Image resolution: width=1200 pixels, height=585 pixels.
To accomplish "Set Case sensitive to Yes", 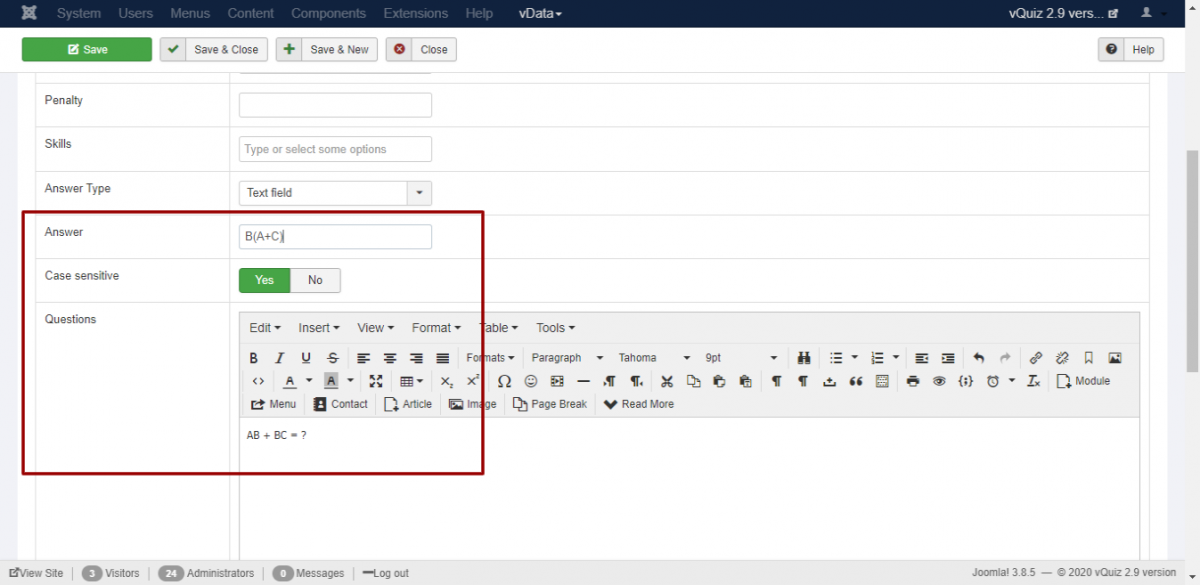I will pyautogui.click(x=264, y=280).
